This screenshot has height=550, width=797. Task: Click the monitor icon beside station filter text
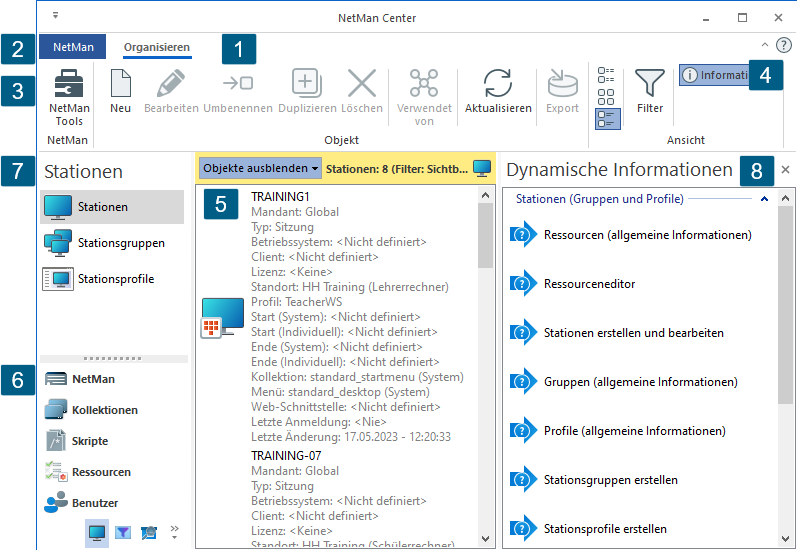coord(482,168)
